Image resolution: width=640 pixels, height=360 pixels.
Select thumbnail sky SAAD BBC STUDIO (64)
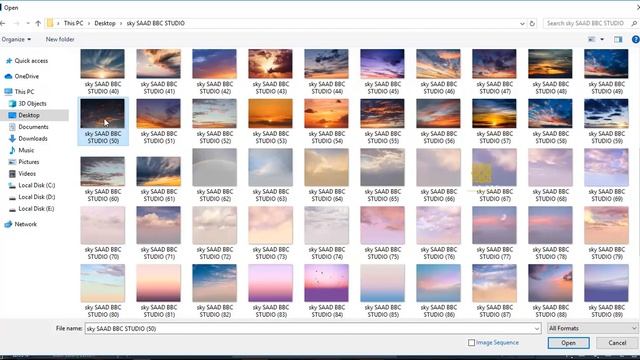tap(326, 167)
